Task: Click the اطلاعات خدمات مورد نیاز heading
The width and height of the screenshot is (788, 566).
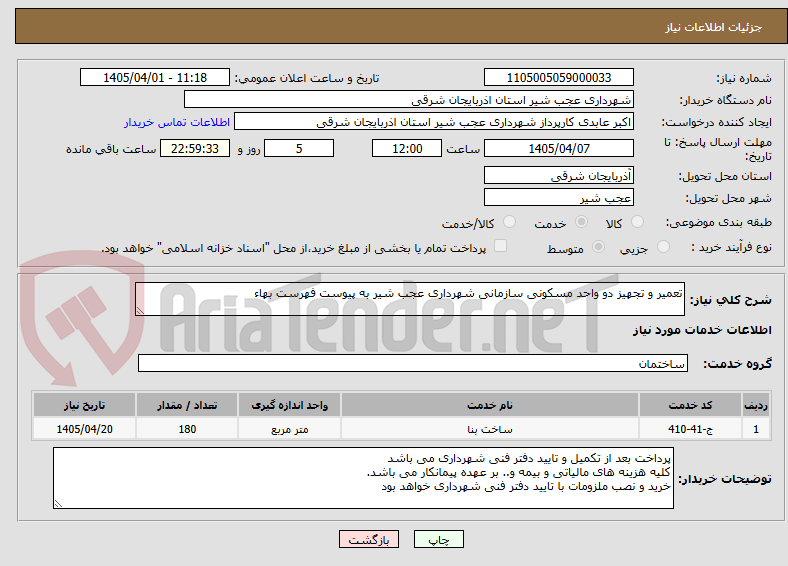Action: tap(702, 330)
